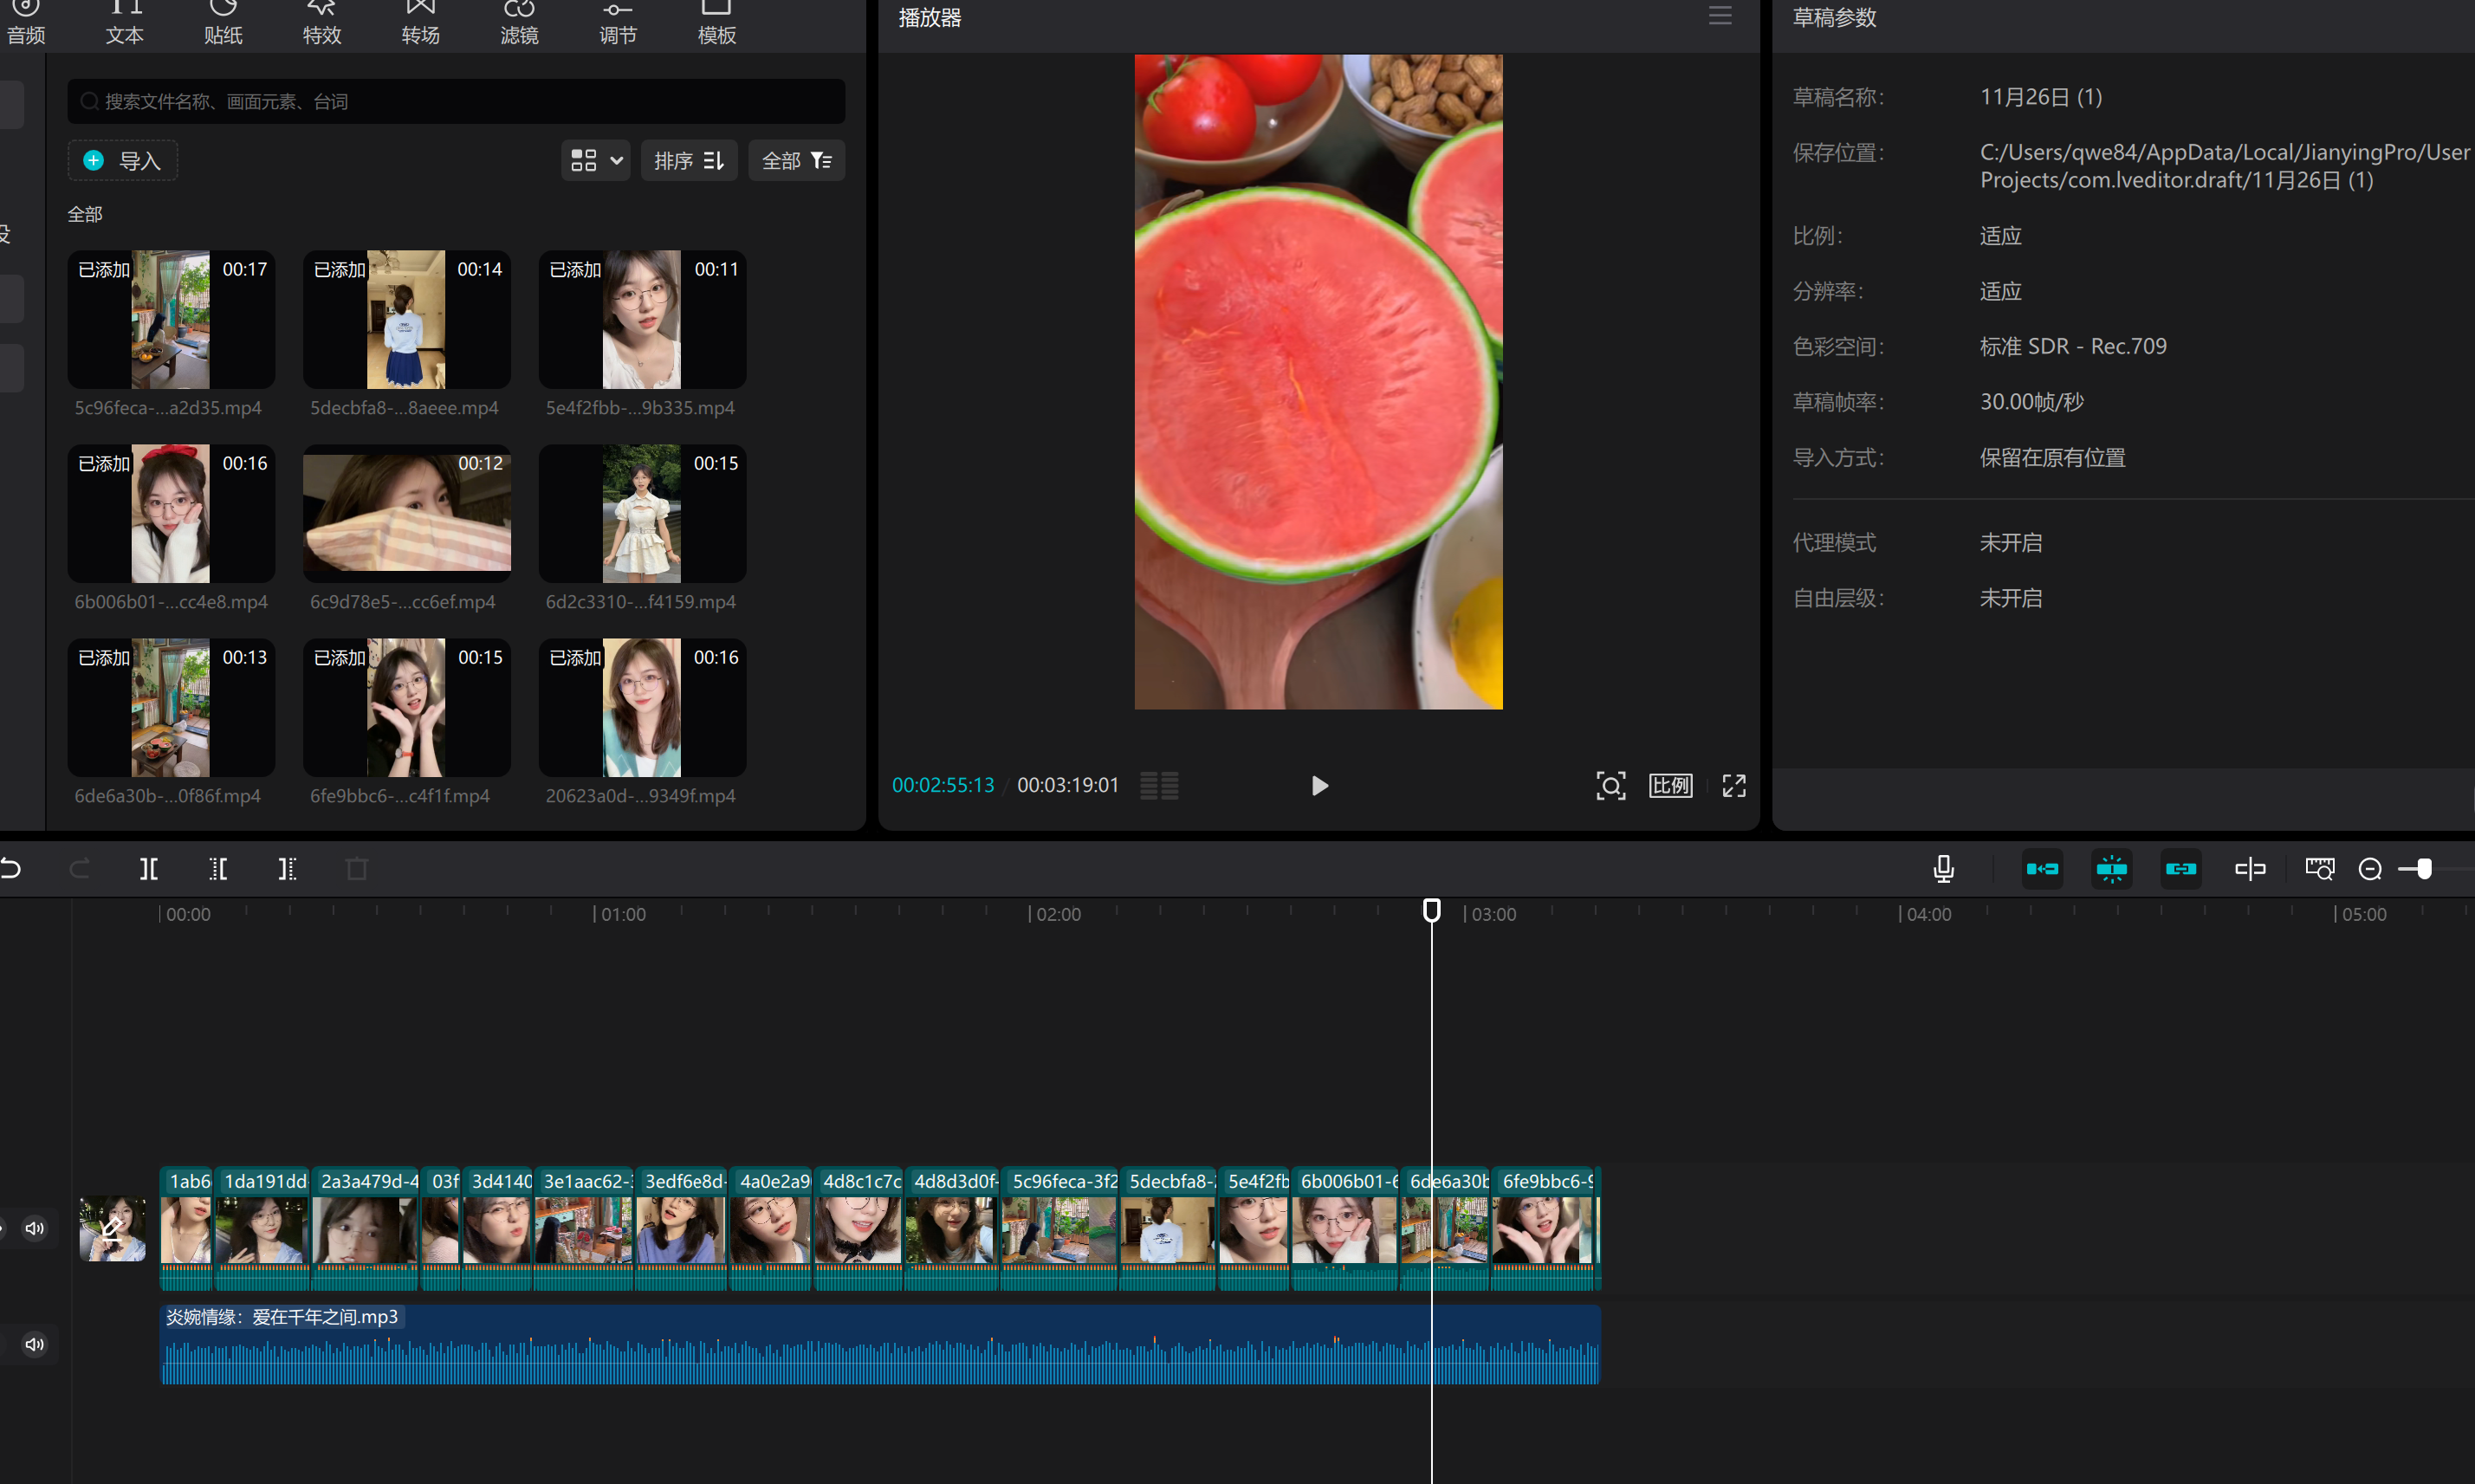Select the 20623a0d media thumbnail

643,708
